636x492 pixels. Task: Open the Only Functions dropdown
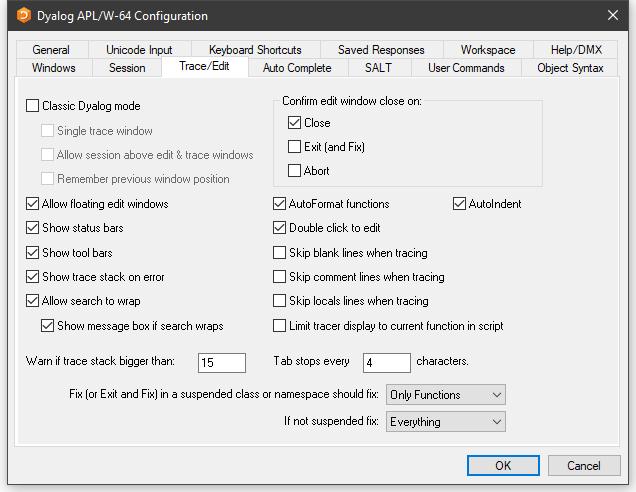coord(446,395)
